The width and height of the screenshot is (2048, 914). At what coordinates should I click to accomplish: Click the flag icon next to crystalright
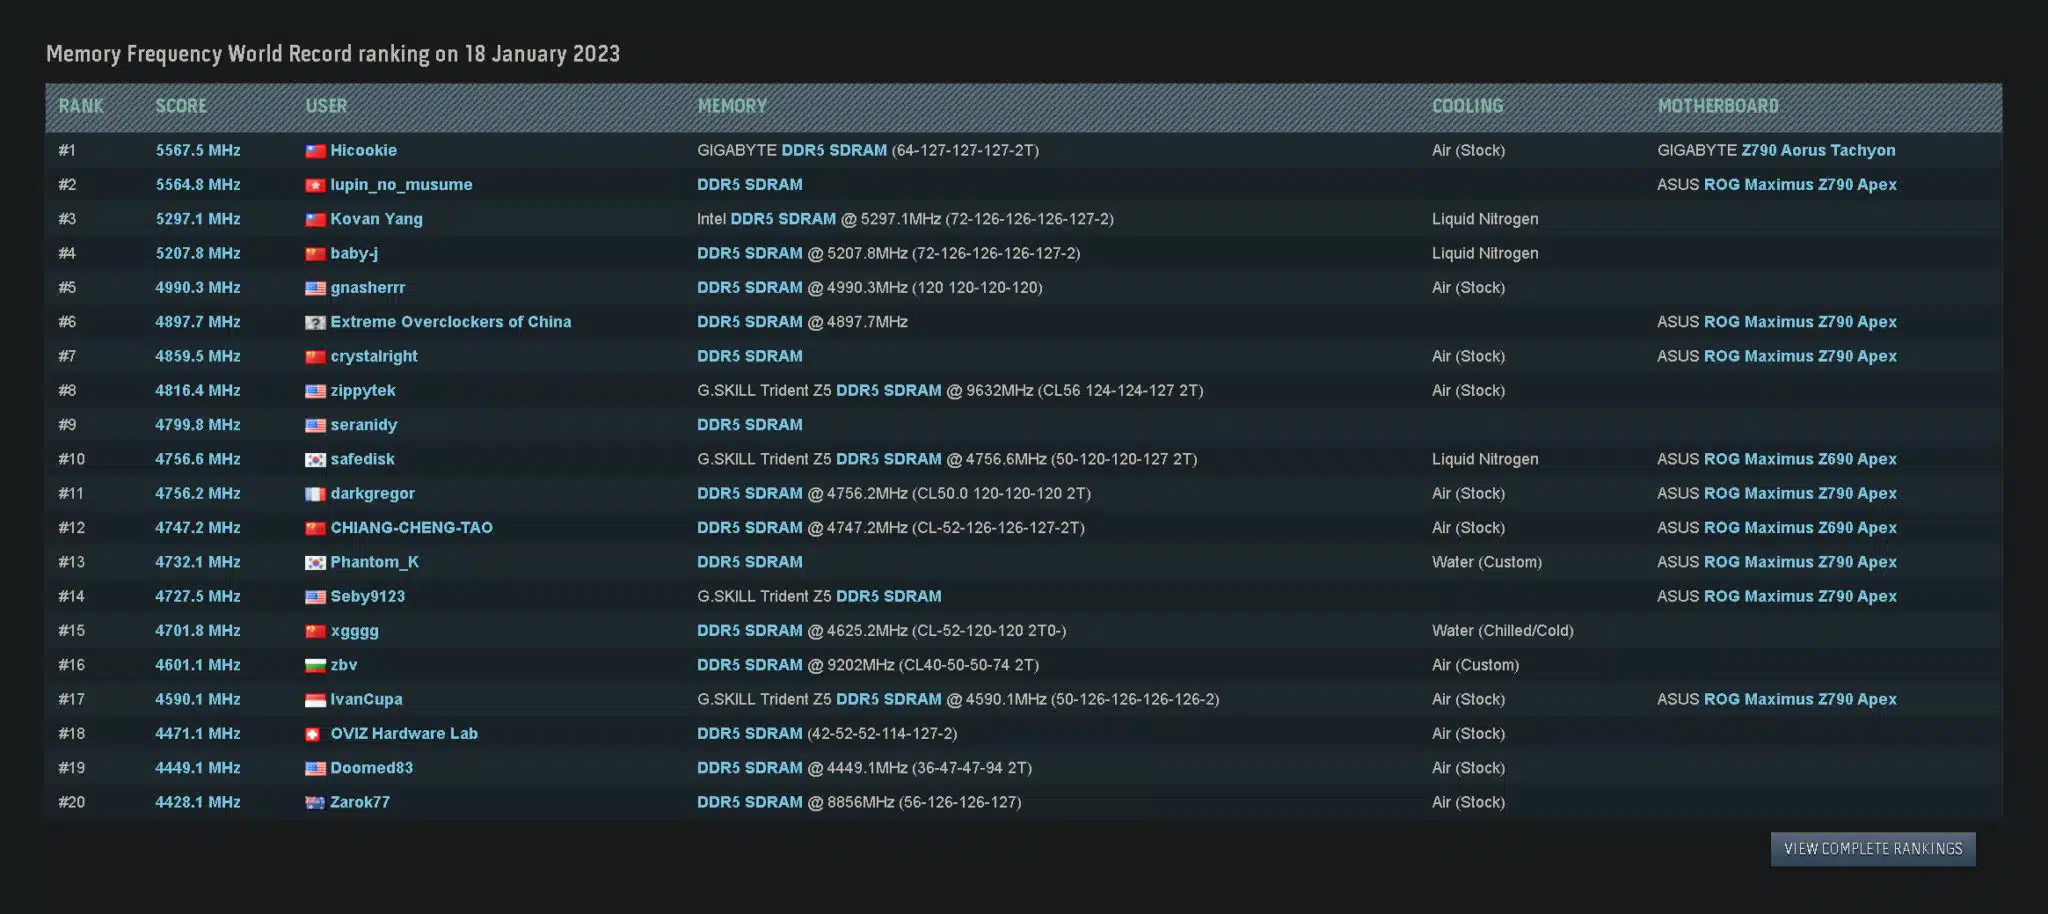point(315,357)
